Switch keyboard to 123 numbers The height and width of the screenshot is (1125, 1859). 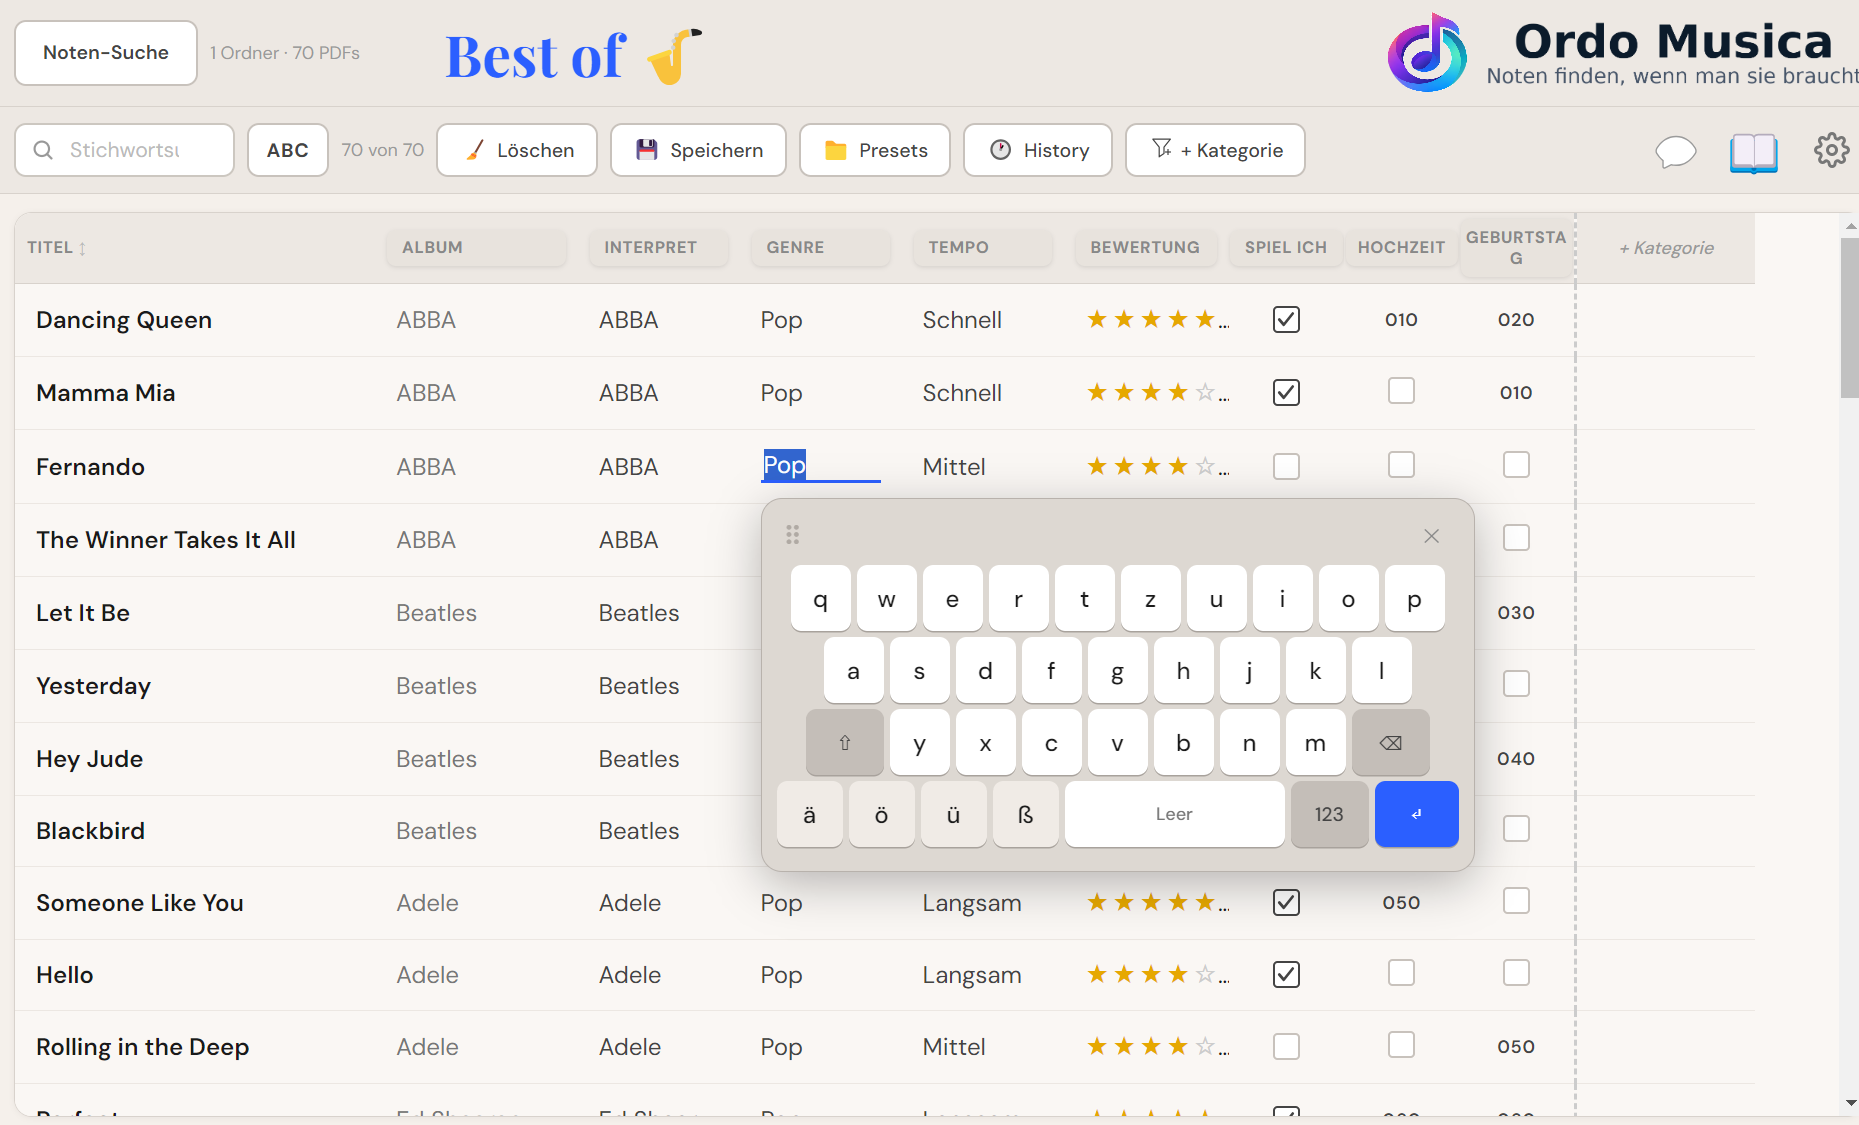tap(1330, 814)
